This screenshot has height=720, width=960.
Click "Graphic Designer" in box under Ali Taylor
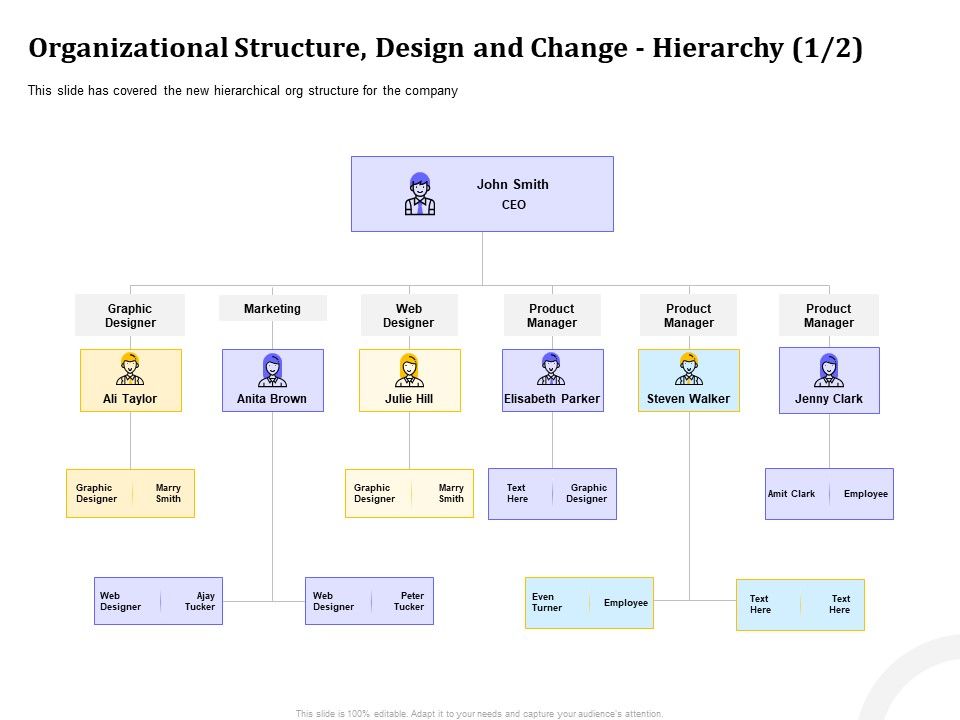click(x=96, y=493)
